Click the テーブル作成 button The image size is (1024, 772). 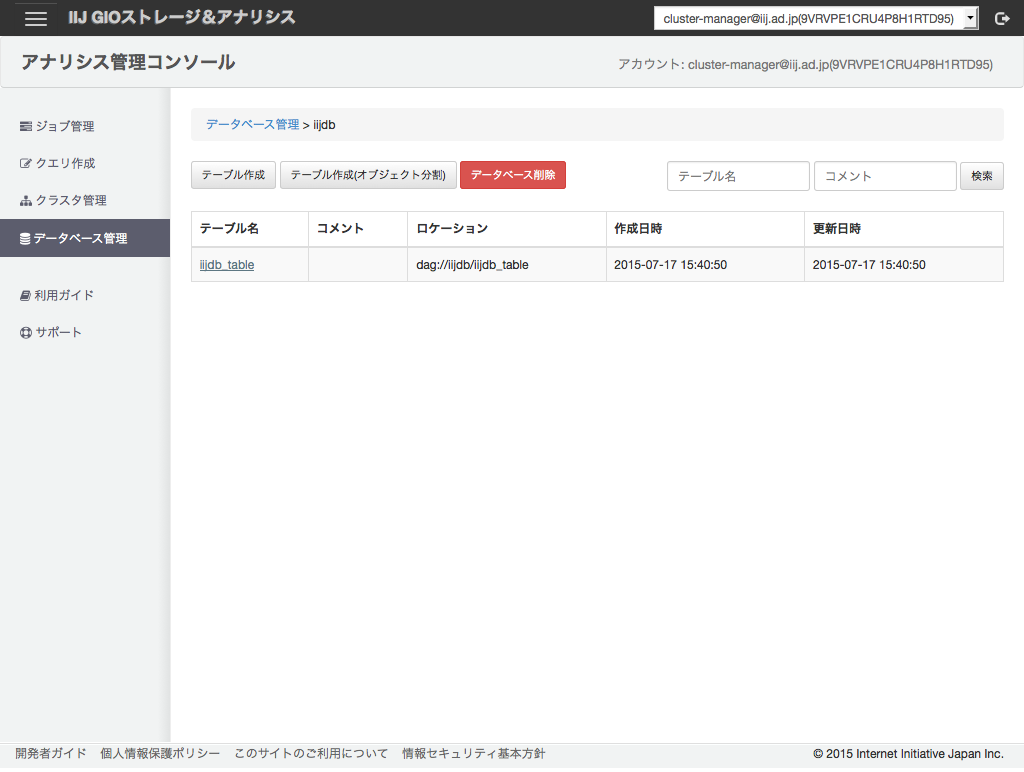(233, 175)
